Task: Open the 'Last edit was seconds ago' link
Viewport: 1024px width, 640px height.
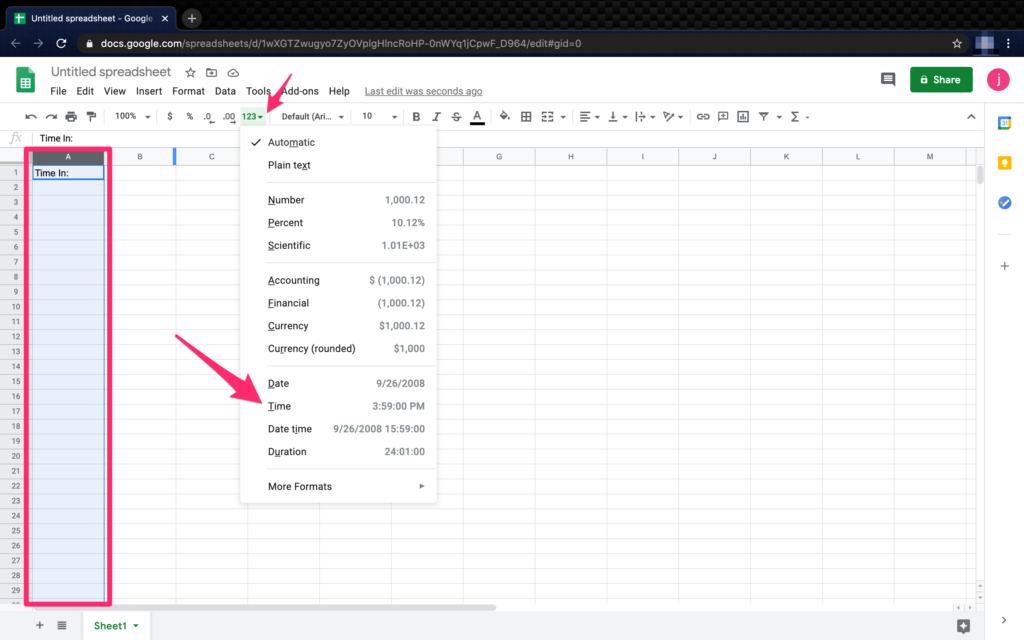Action: click(x=423, y=91)
